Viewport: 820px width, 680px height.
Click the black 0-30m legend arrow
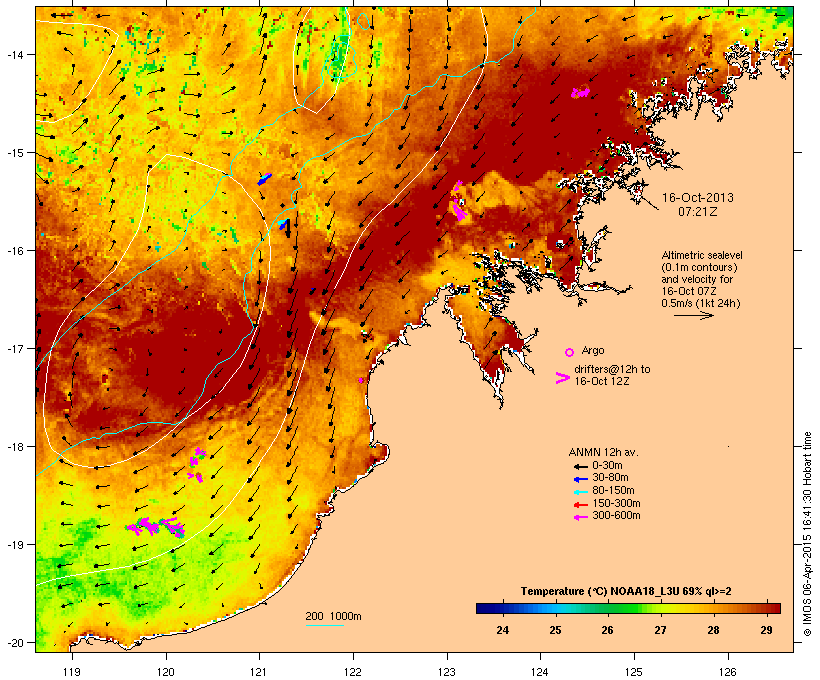(x=580, y=467)
